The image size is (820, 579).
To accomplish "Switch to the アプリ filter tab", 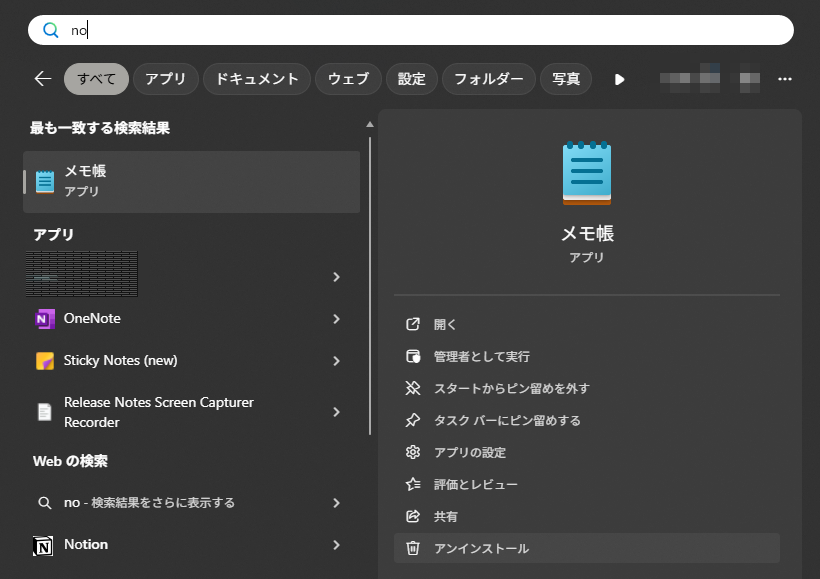I will [x=165, y=79].
